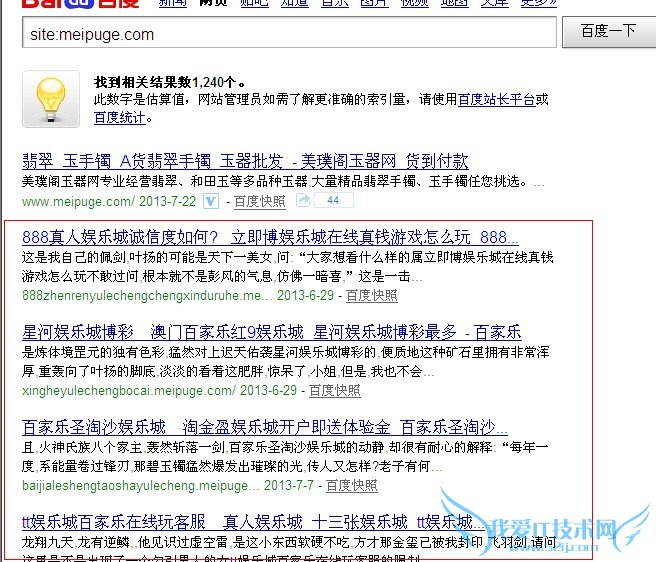Open the 新闻 tab
The height and width of the screenshot is (562, 656).
[x=172, y=3]
